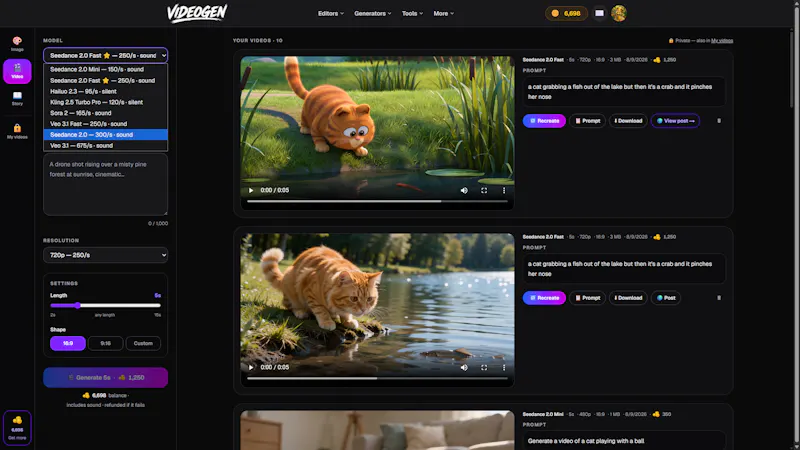The image size is (800, 450).
Task: Choose Seedance 2.0 Fast in model list
Action: coord(106,81)
